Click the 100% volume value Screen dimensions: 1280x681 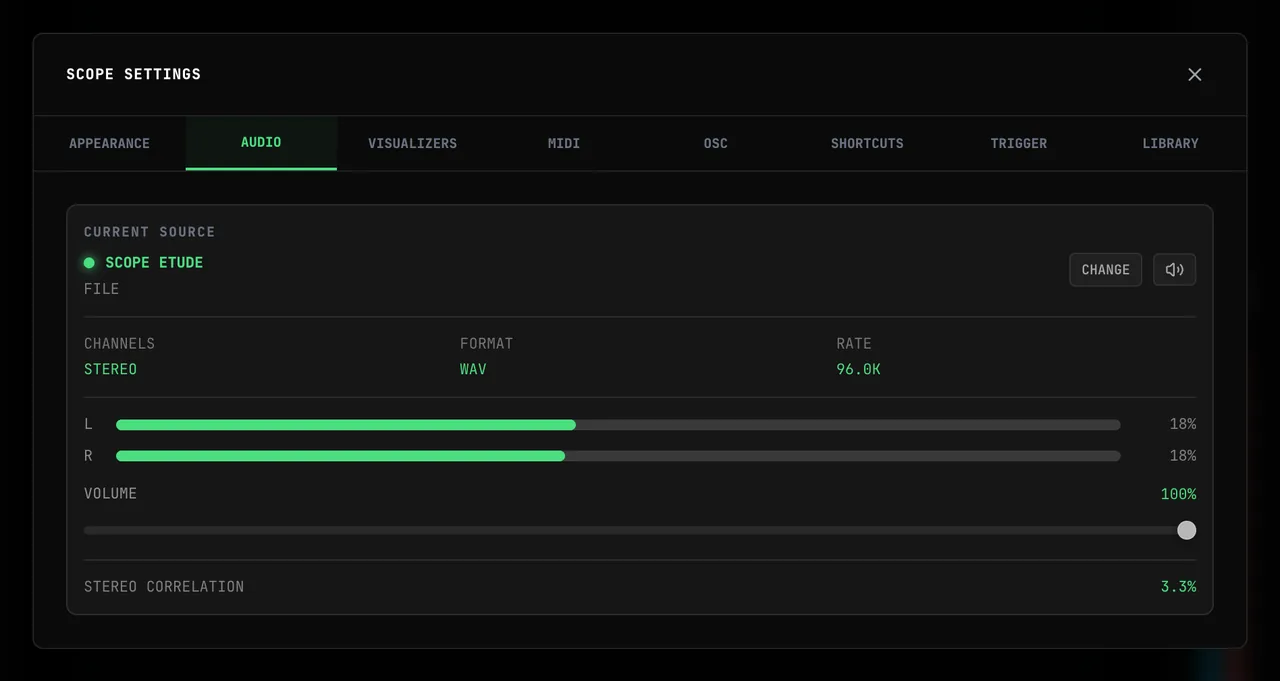(1178, 494)
